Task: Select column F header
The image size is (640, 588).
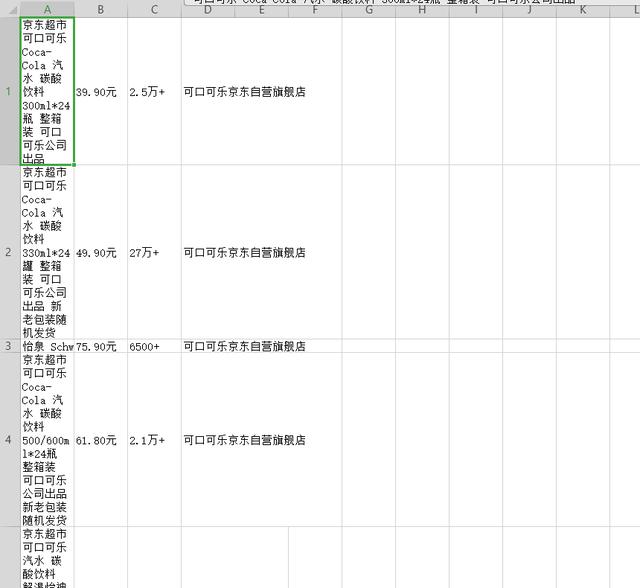Action: pyautogui.click(x=315, y=10)
